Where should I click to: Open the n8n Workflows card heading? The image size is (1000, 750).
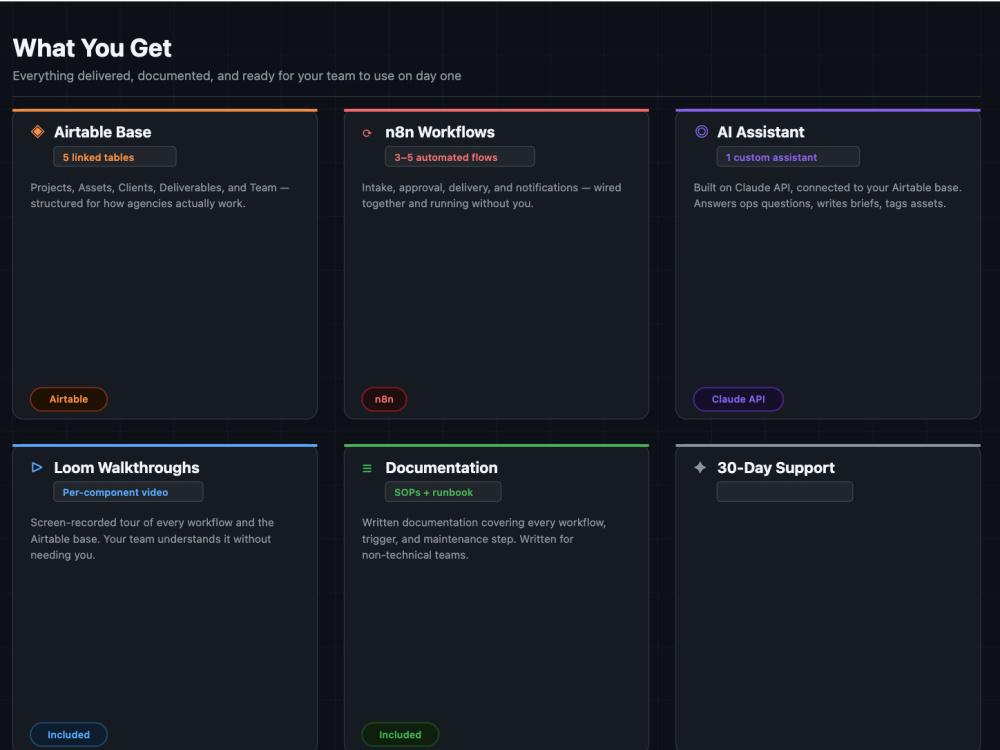pos(440,132)
